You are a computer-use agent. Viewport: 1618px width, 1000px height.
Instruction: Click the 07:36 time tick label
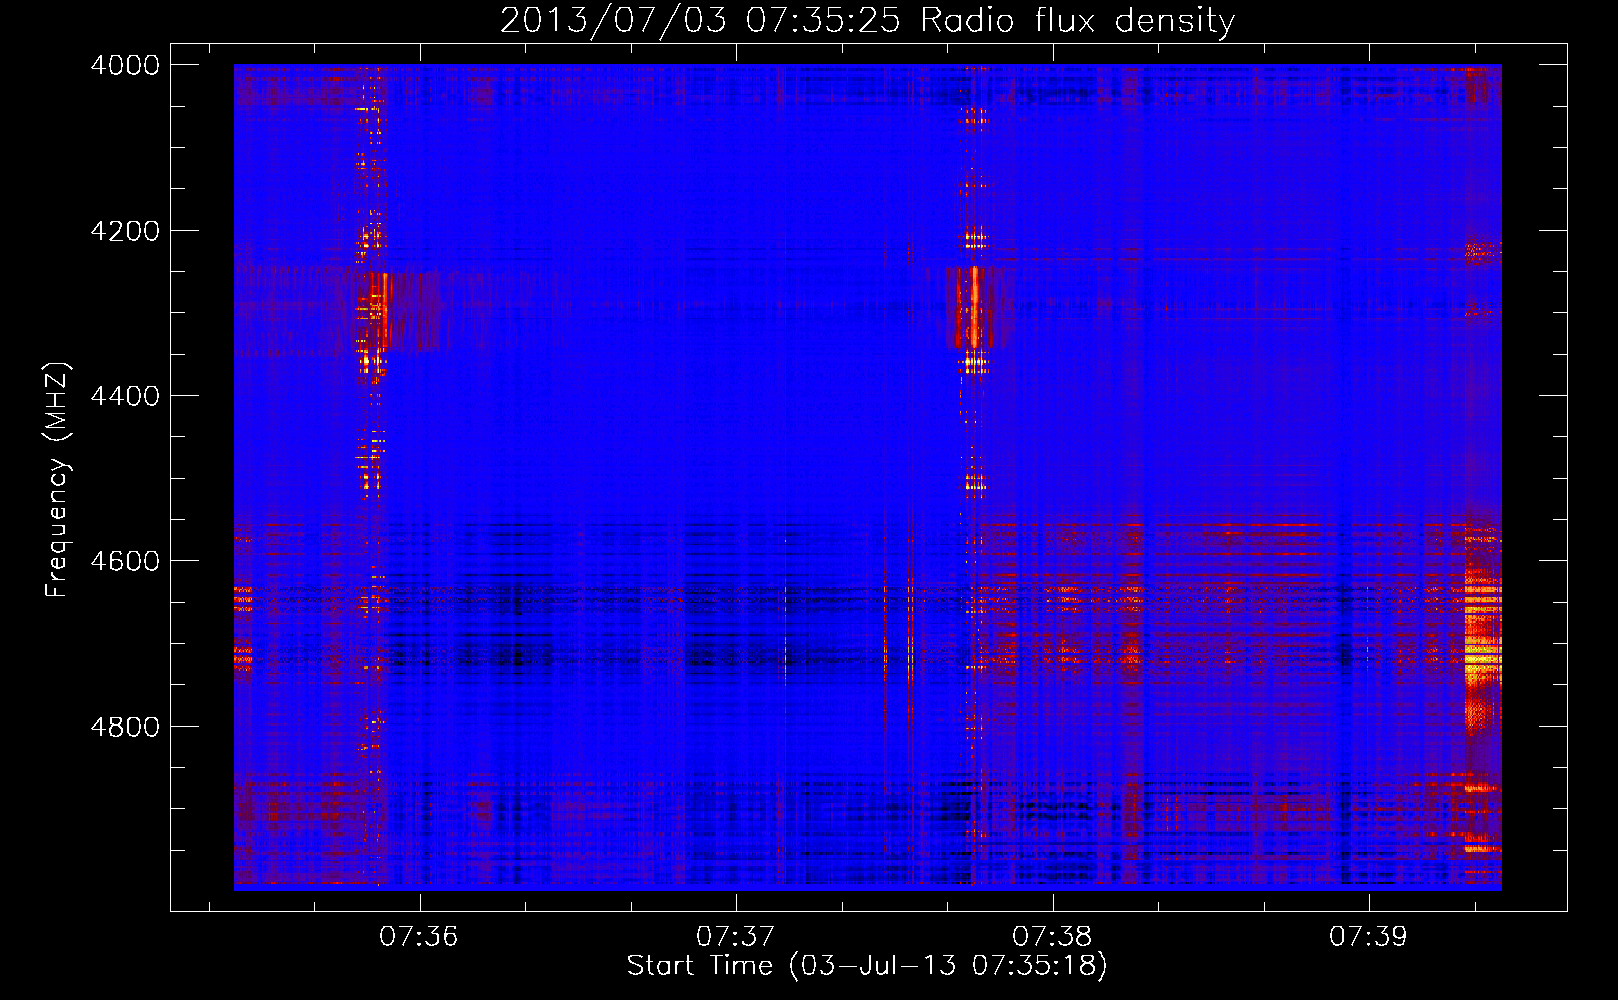419,937
